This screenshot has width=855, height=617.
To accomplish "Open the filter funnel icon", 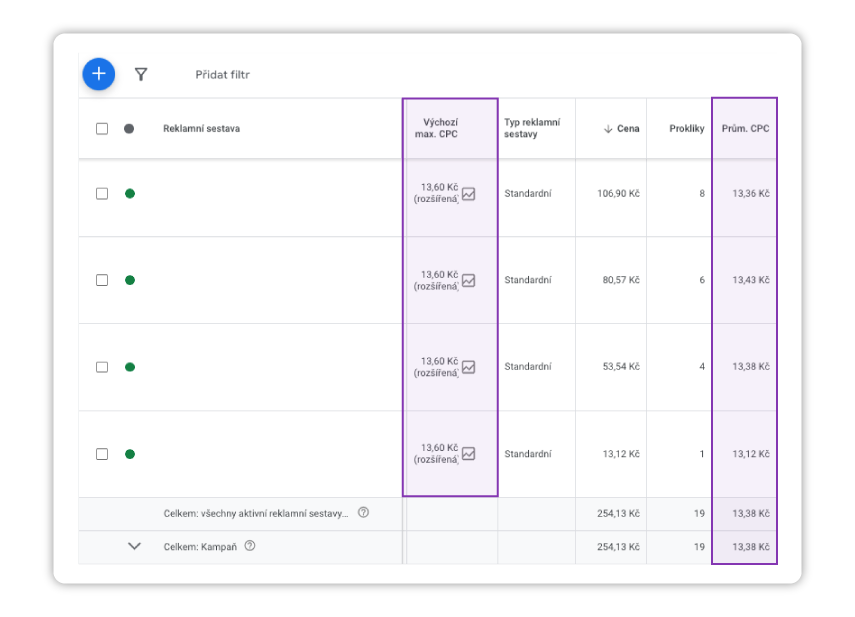I will pyautogui.click(x=141, y=74).
